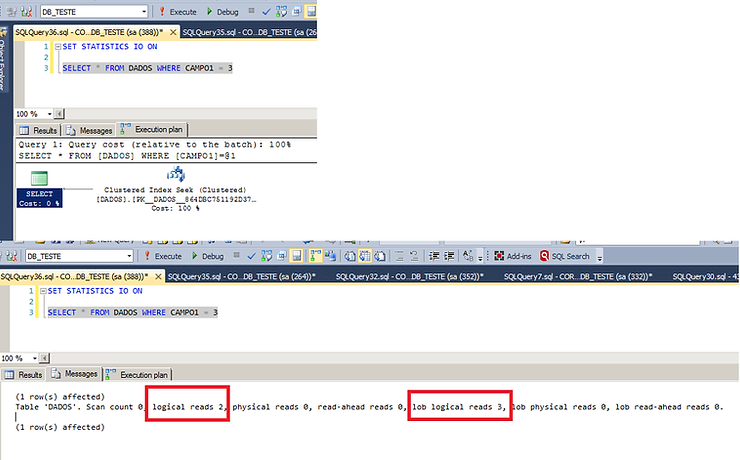Open Execution plan tab in lower window
Viewport: 740px width, 460px height.
click(137, 375)
